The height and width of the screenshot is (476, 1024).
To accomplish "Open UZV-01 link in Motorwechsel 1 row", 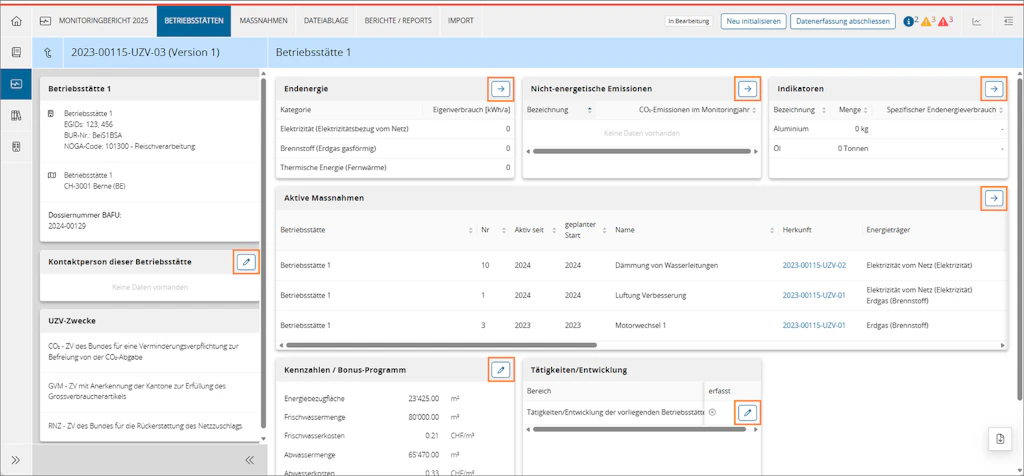I will tap(814, 325).
